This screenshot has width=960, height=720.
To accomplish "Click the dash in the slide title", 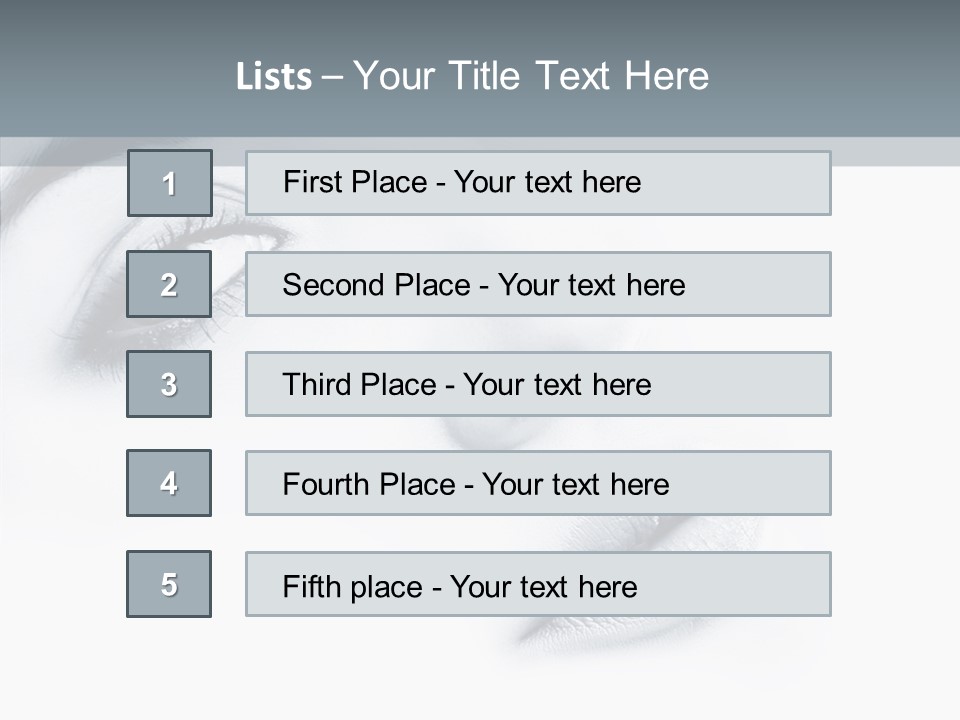I will point(332,77).
